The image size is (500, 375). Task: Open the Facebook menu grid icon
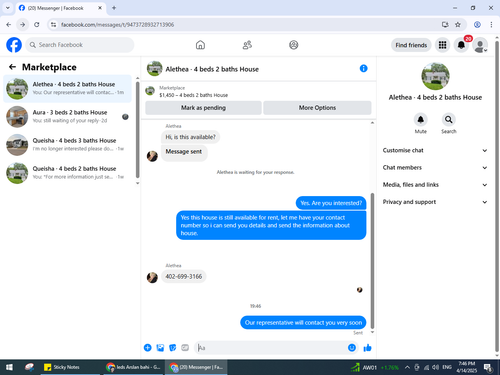442,45
